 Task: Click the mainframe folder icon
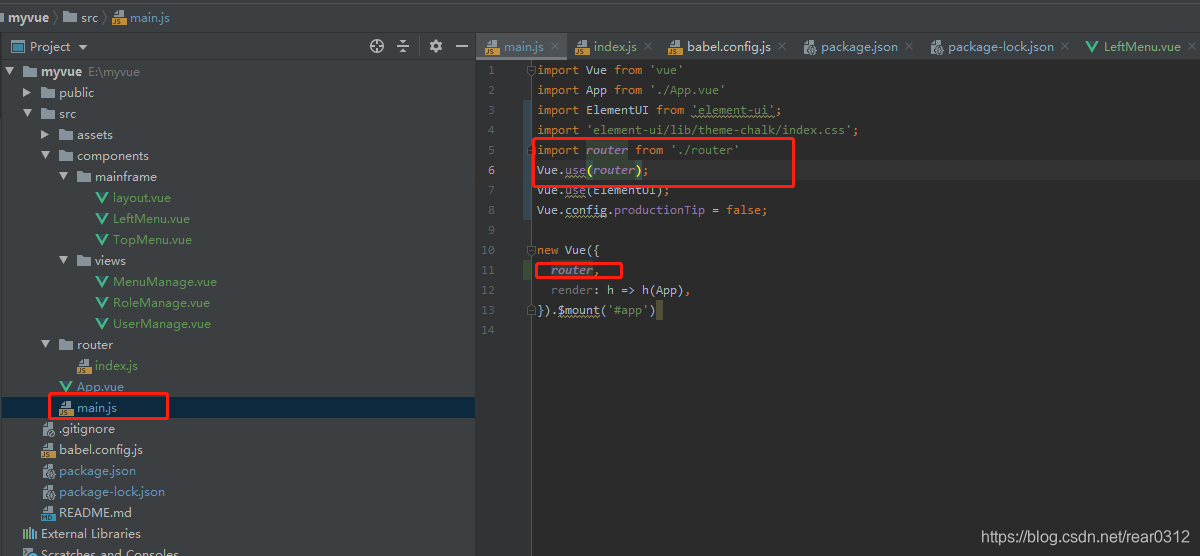84,176
